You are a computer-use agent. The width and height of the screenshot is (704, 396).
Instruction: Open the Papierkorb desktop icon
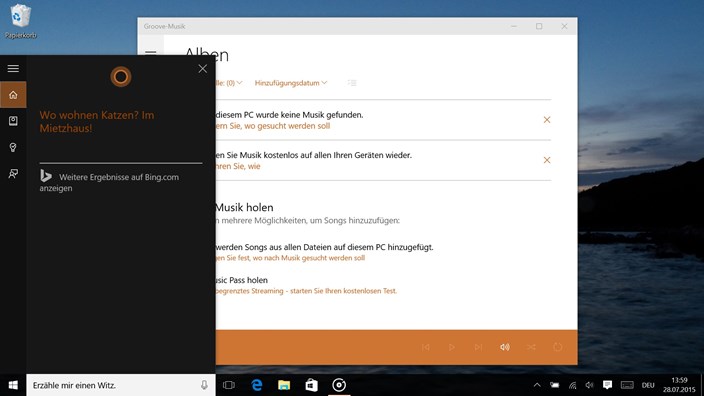pos(20,21)
